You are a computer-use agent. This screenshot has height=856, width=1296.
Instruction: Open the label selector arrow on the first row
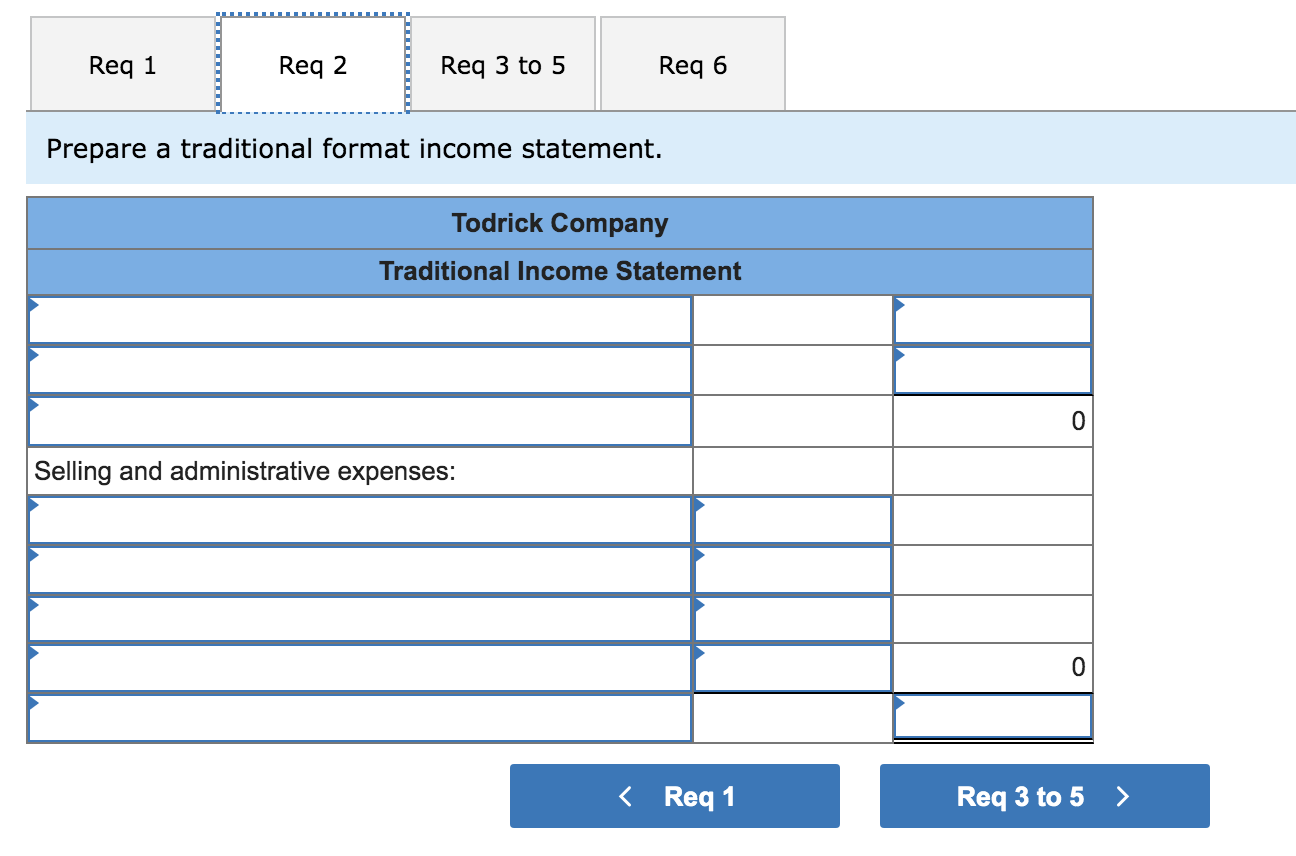(34, 303)
